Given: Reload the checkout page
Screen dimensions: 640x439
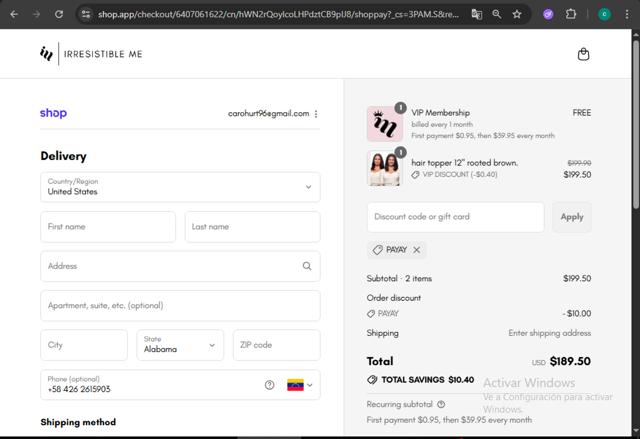Looking at the screenshot, I should [59, 14].
